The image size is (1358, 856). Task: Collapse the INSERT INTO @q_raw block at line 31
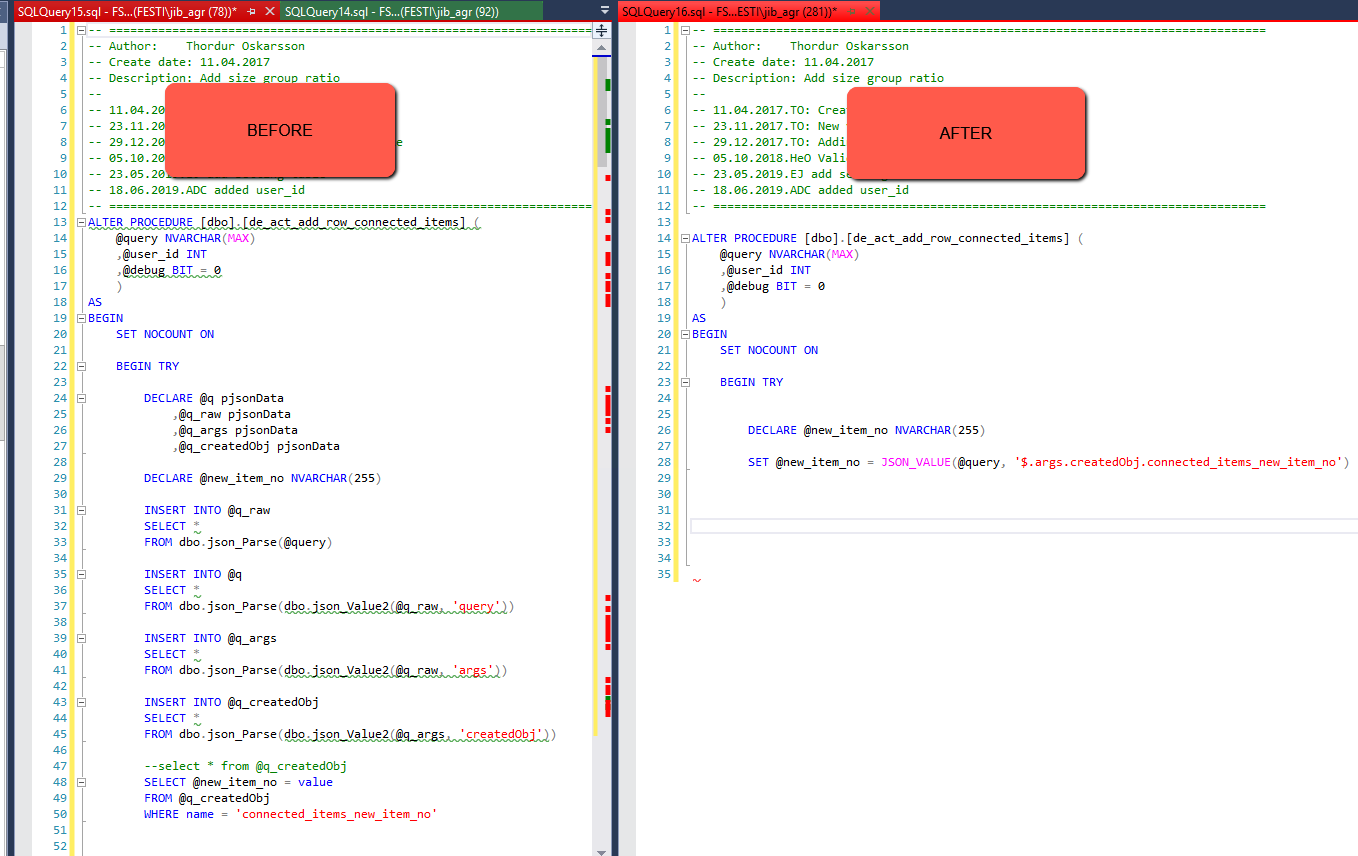[x=81, y=510]
